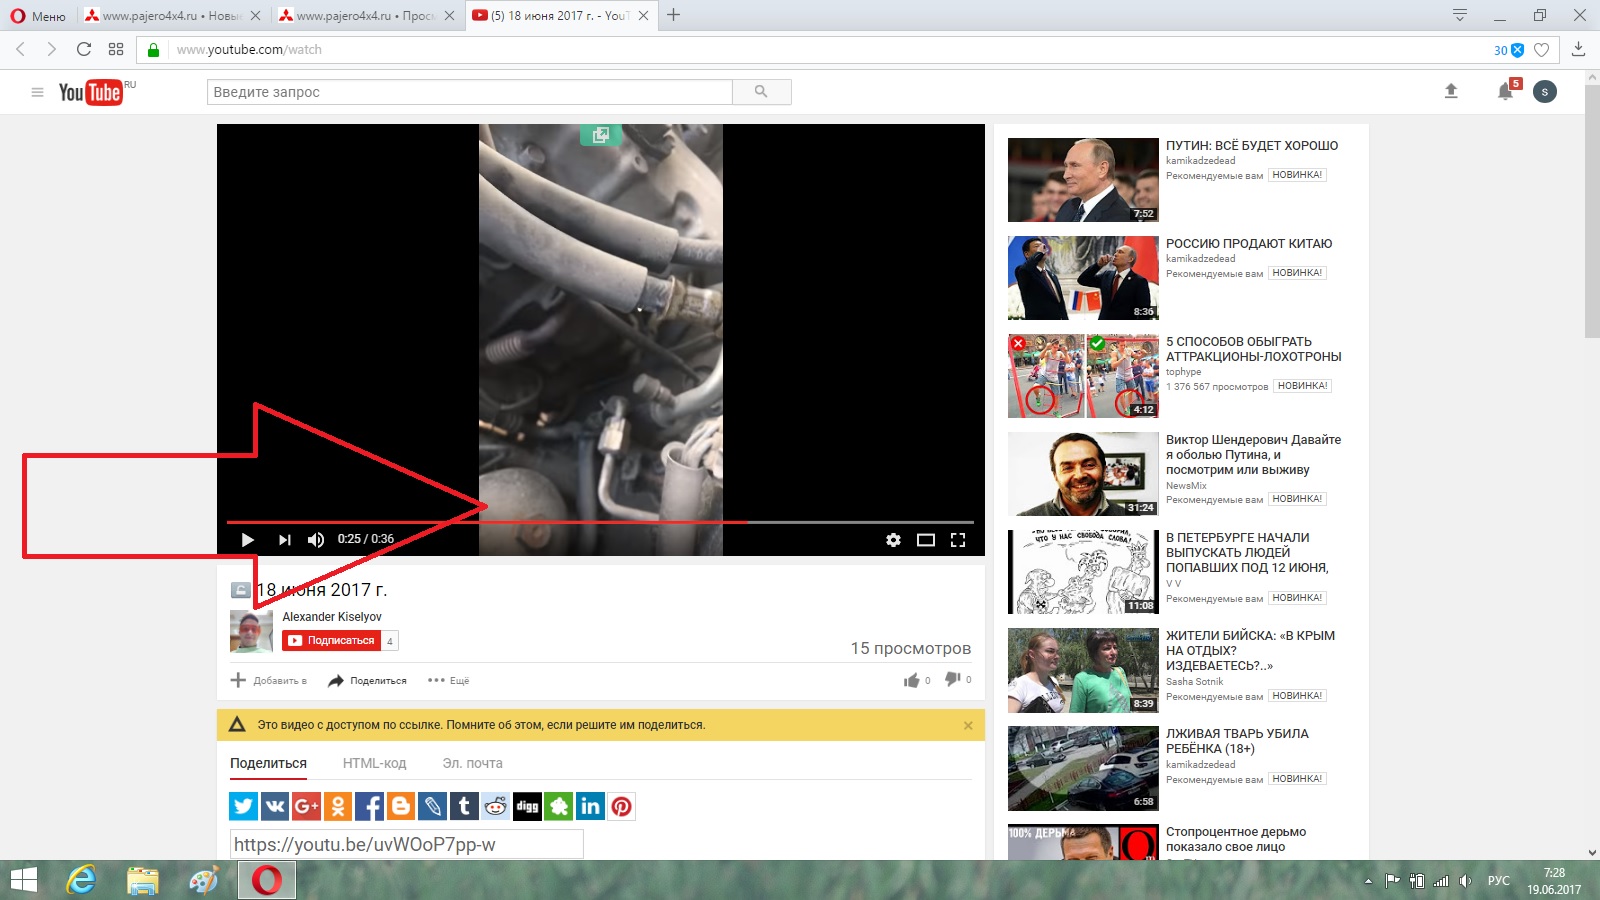
Task: Open a new browser tab
Action: pyautogui.click(x=674, y=15)
